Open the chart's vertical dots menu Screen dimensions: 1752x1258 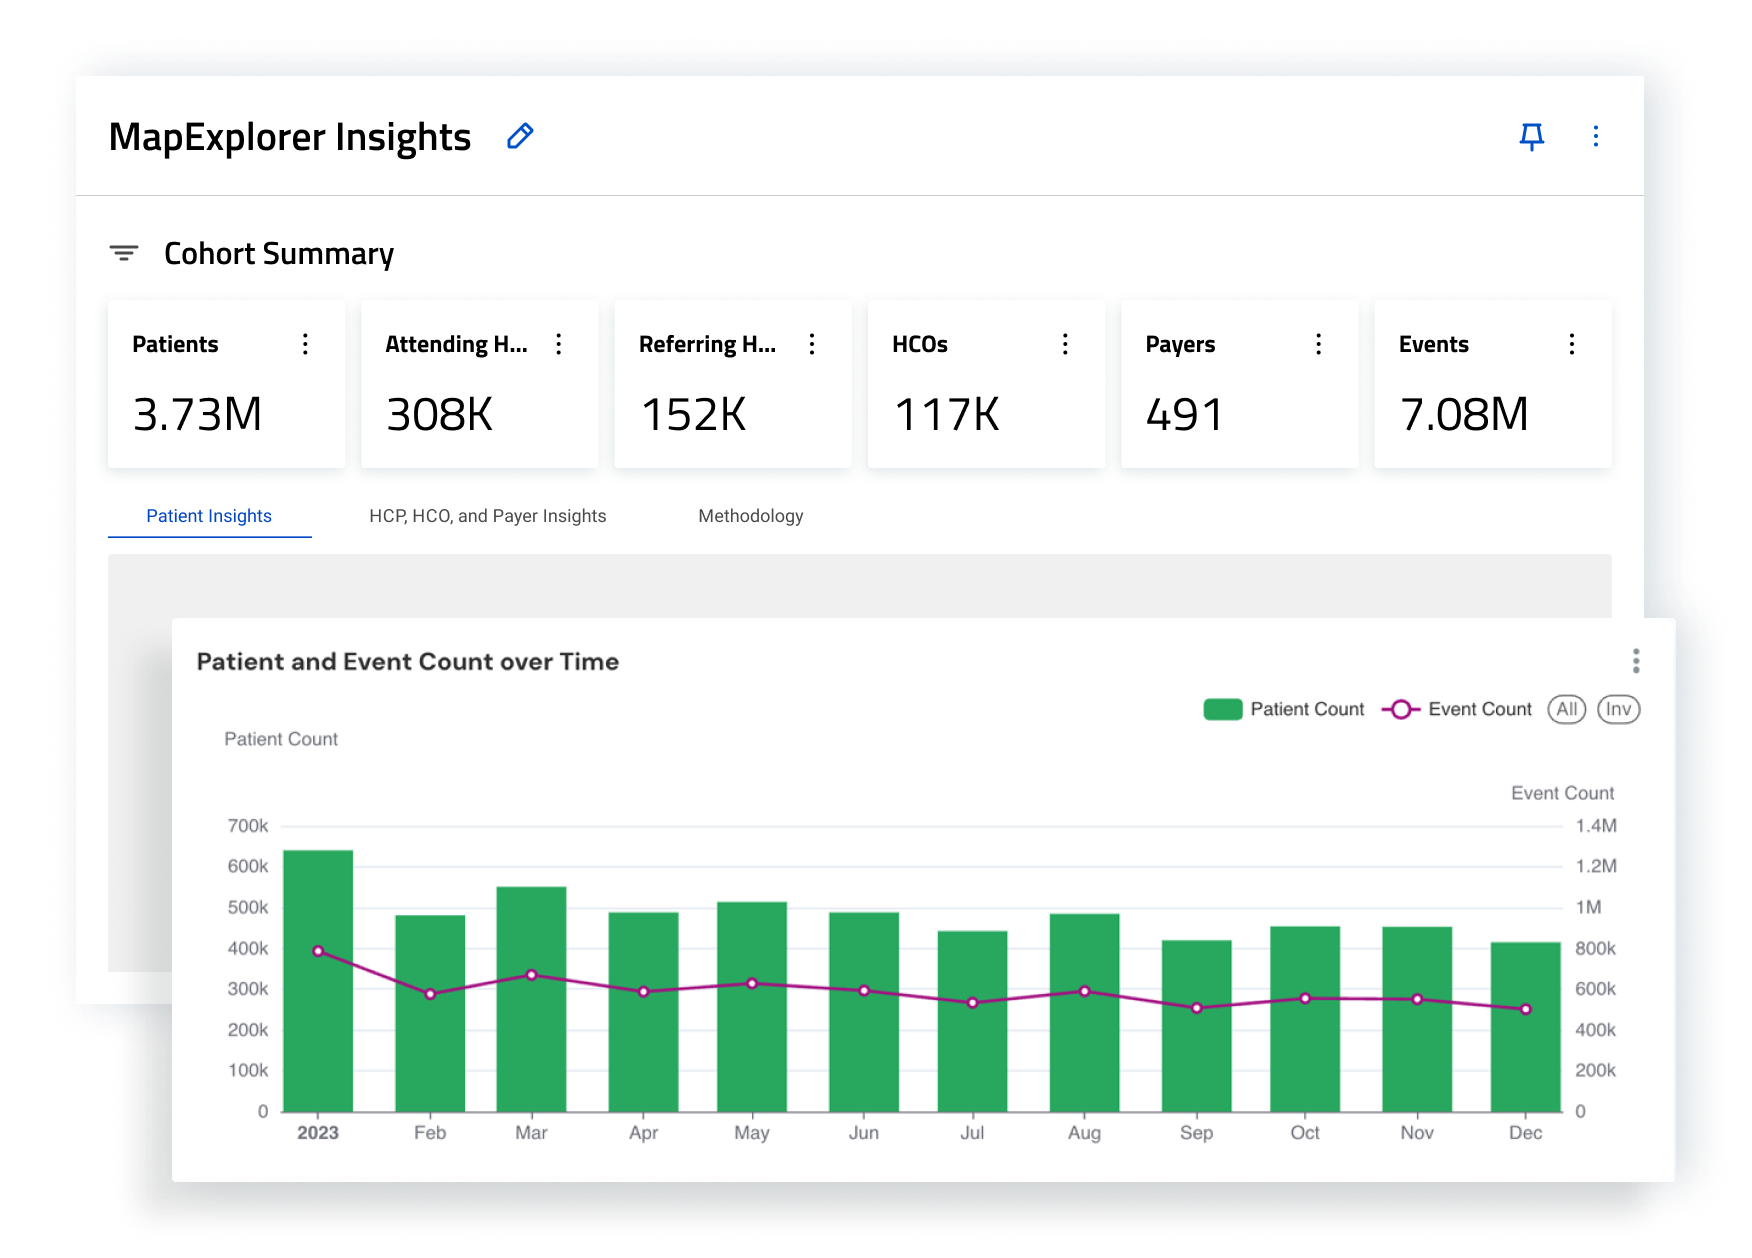point(1636,661)
